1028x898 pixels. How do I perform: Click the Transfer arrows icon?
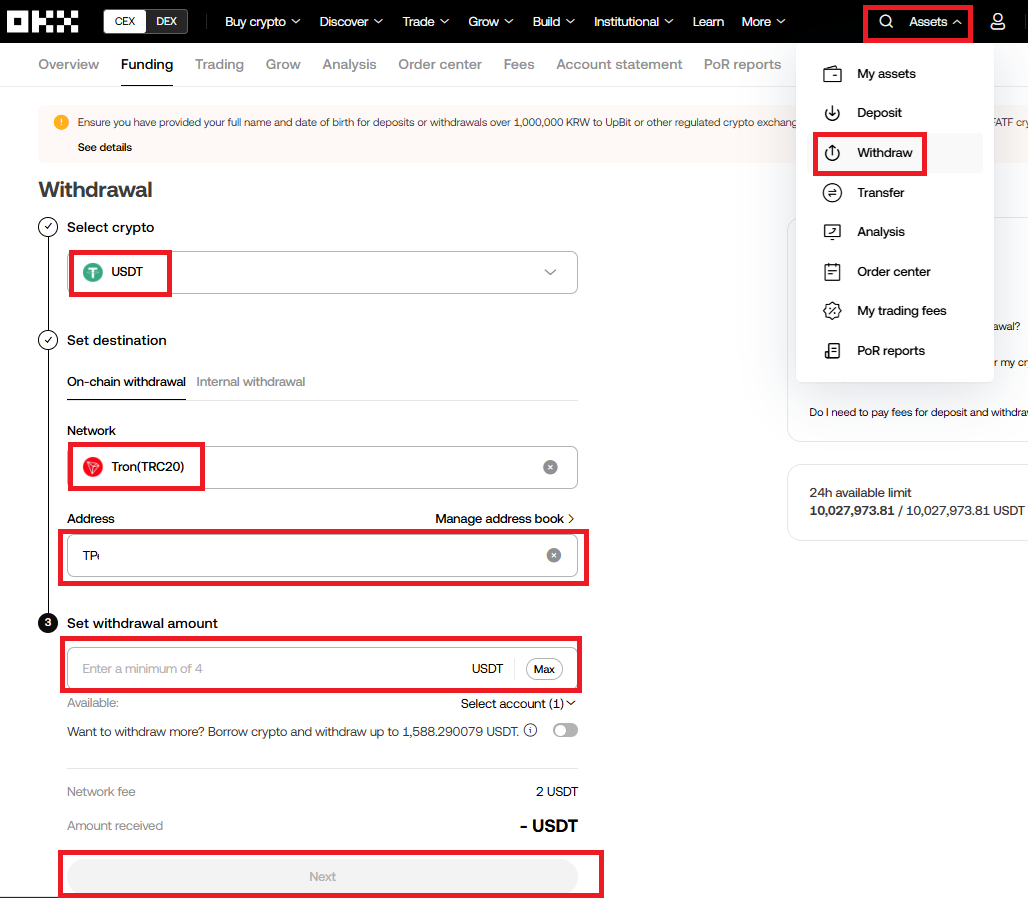[832, 193]
